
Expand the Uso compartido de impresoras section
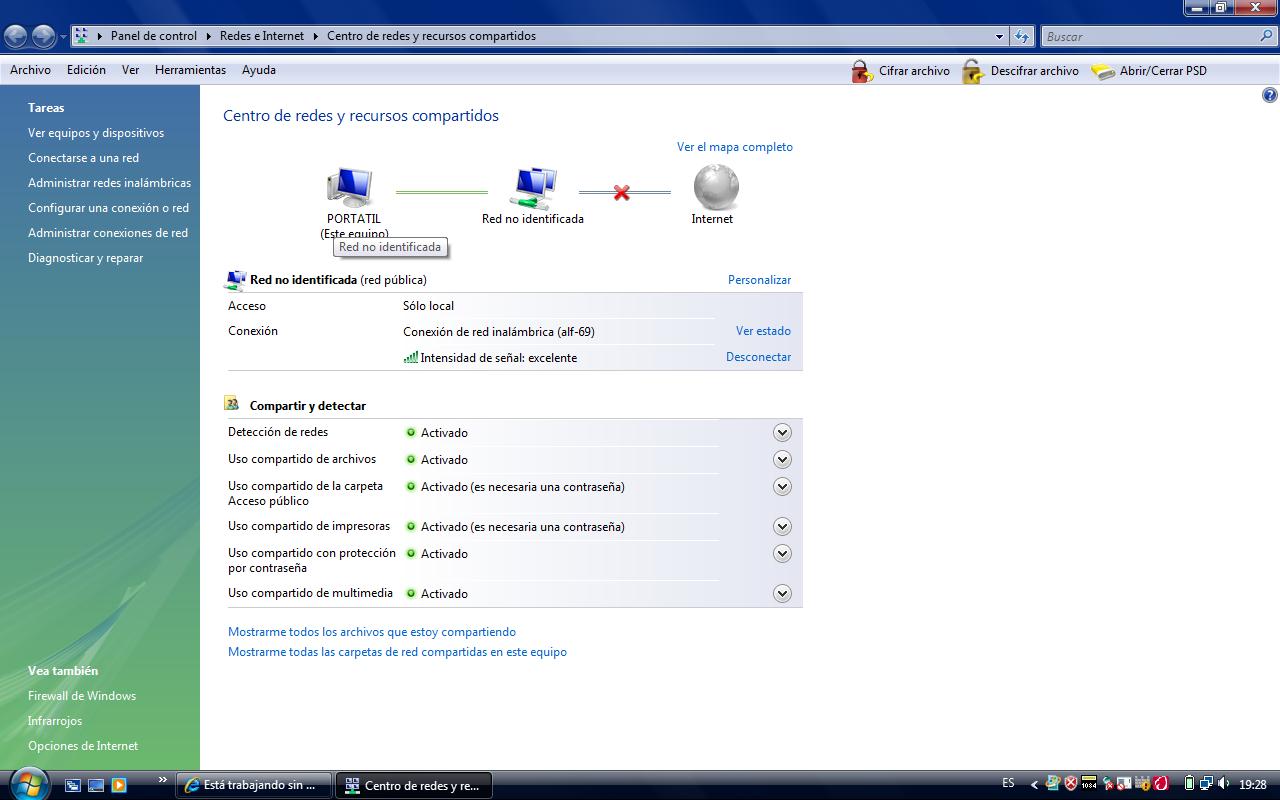click(782, 527)
